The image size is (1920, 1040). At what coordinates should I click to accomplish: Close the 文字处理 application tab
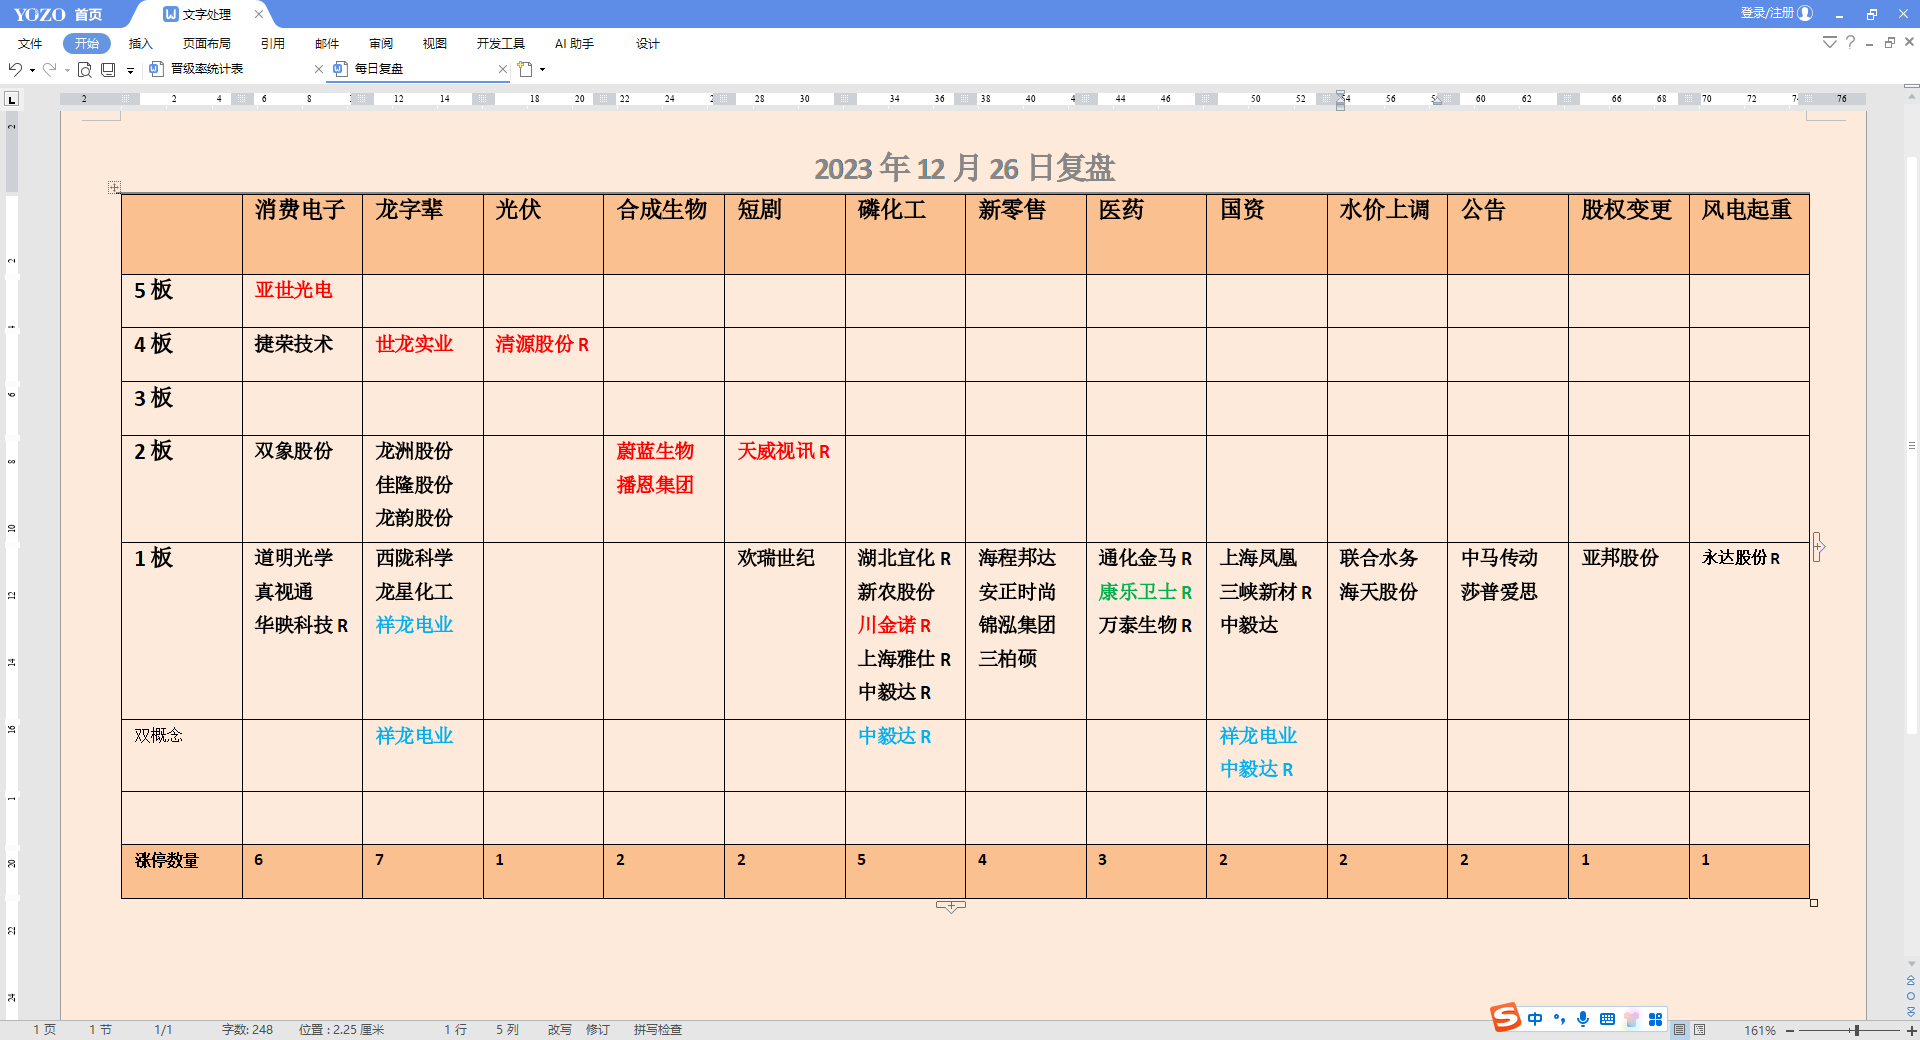pos(259,14)
